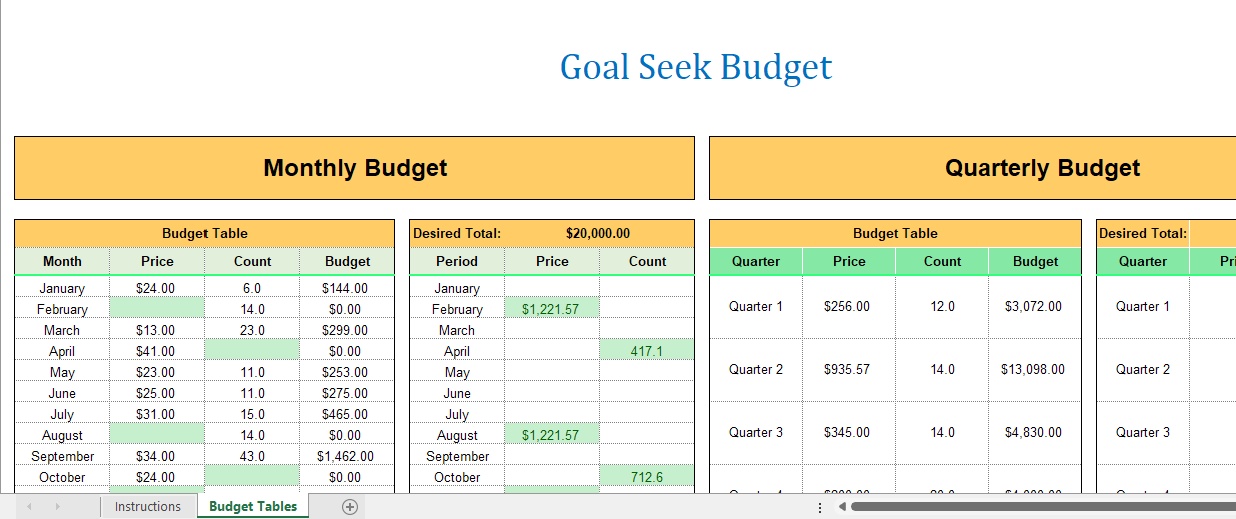This screenshot has width=1236, height=519.
Task: Go to previous sheet with left arrow
Action: pyautogui.click(x=29, y=507)
